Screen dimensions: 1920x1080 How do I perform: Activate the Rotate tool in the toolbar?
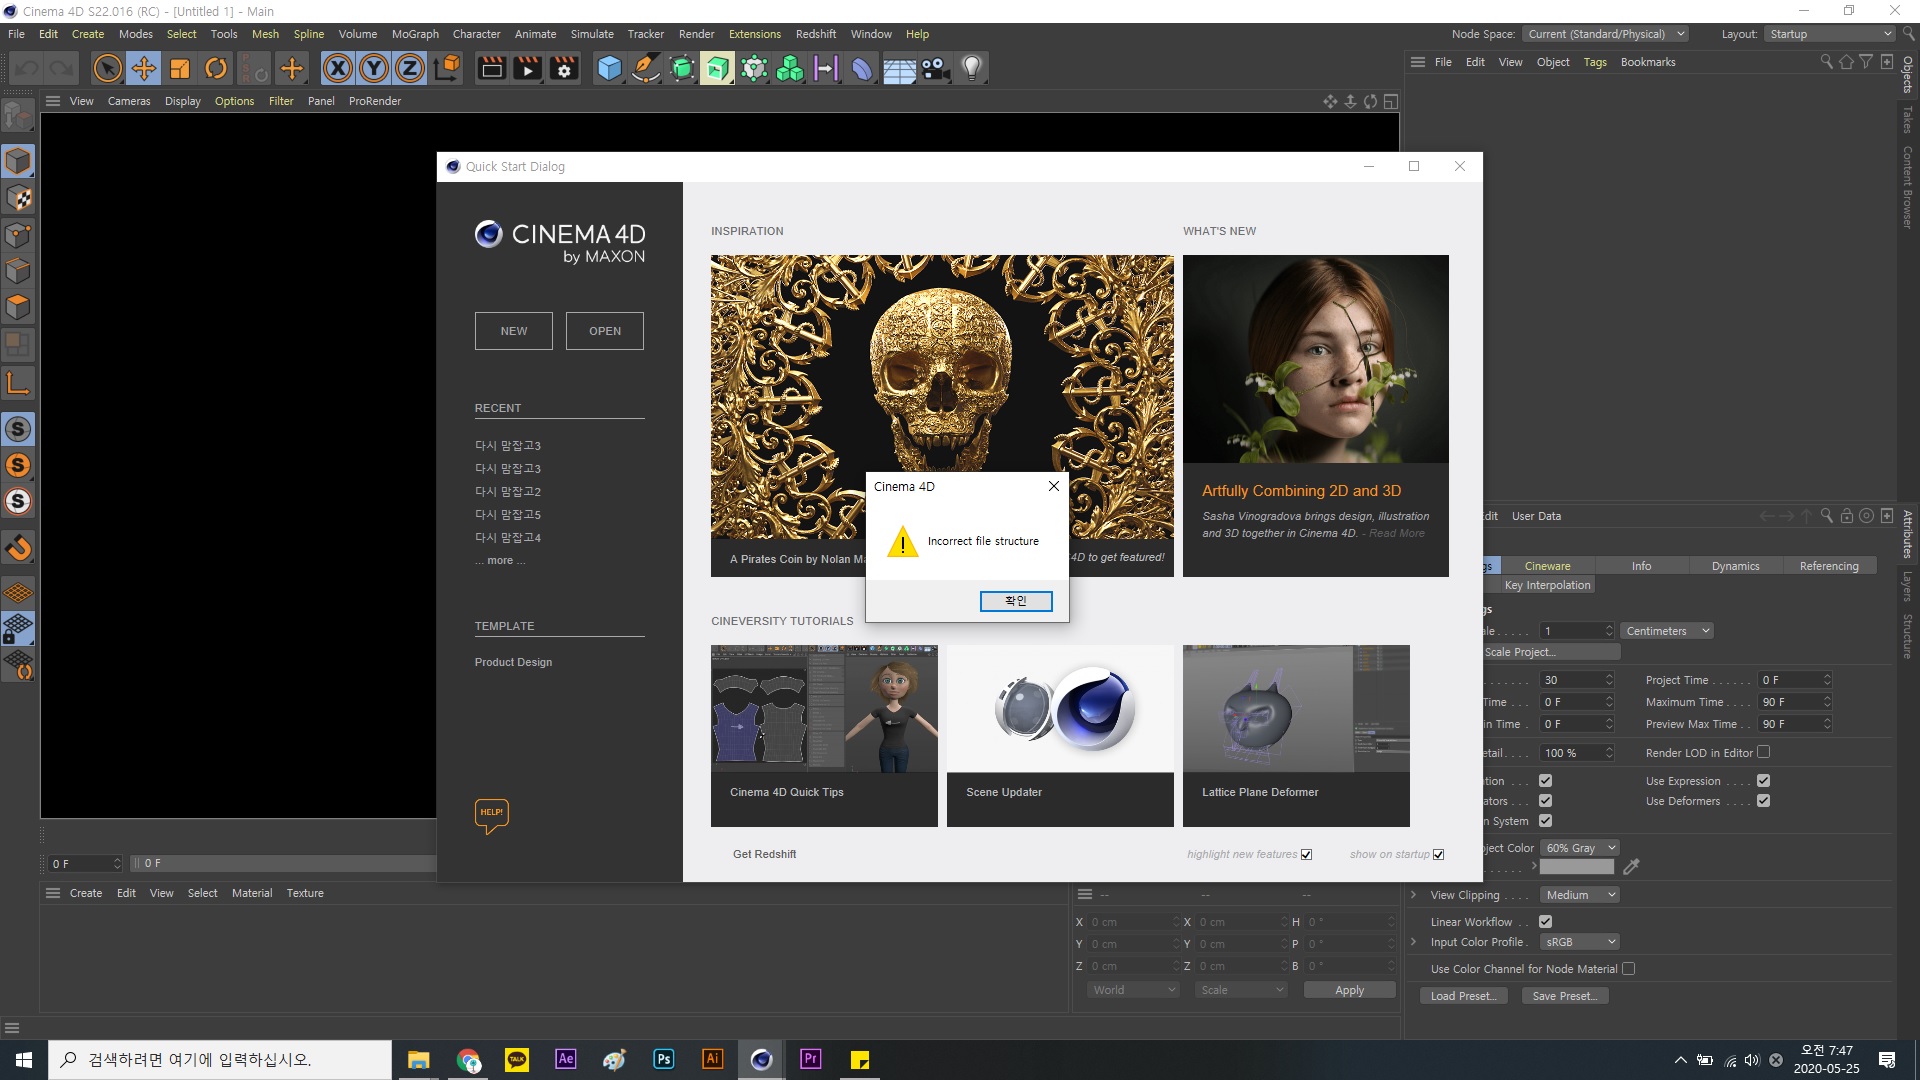tap(216, 68)
